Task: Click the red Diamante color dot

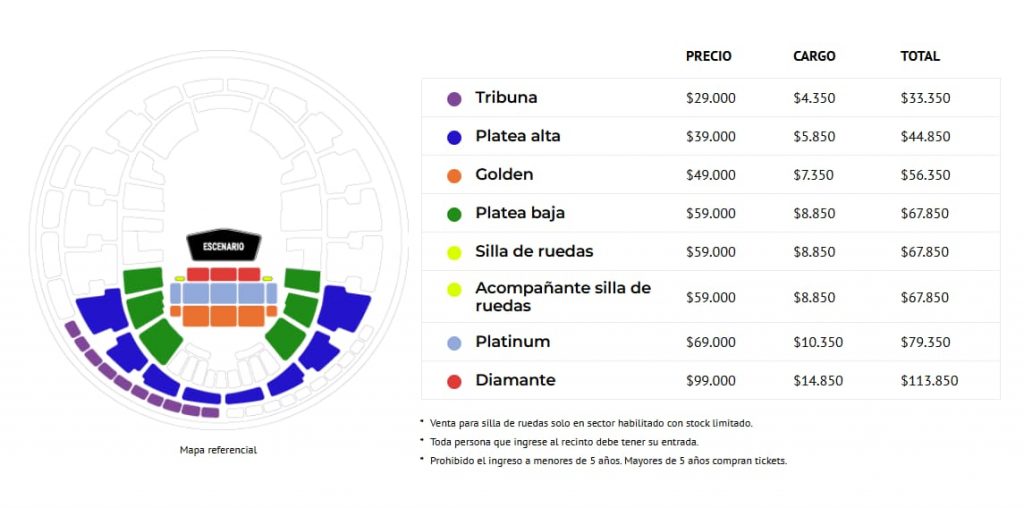Action: 454,381
